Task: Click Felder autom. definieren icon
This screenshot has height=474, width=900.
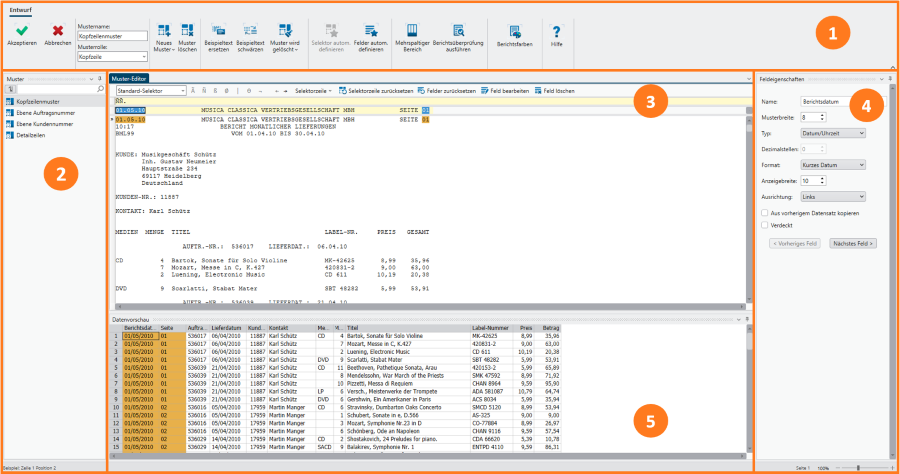Action: 370,31
